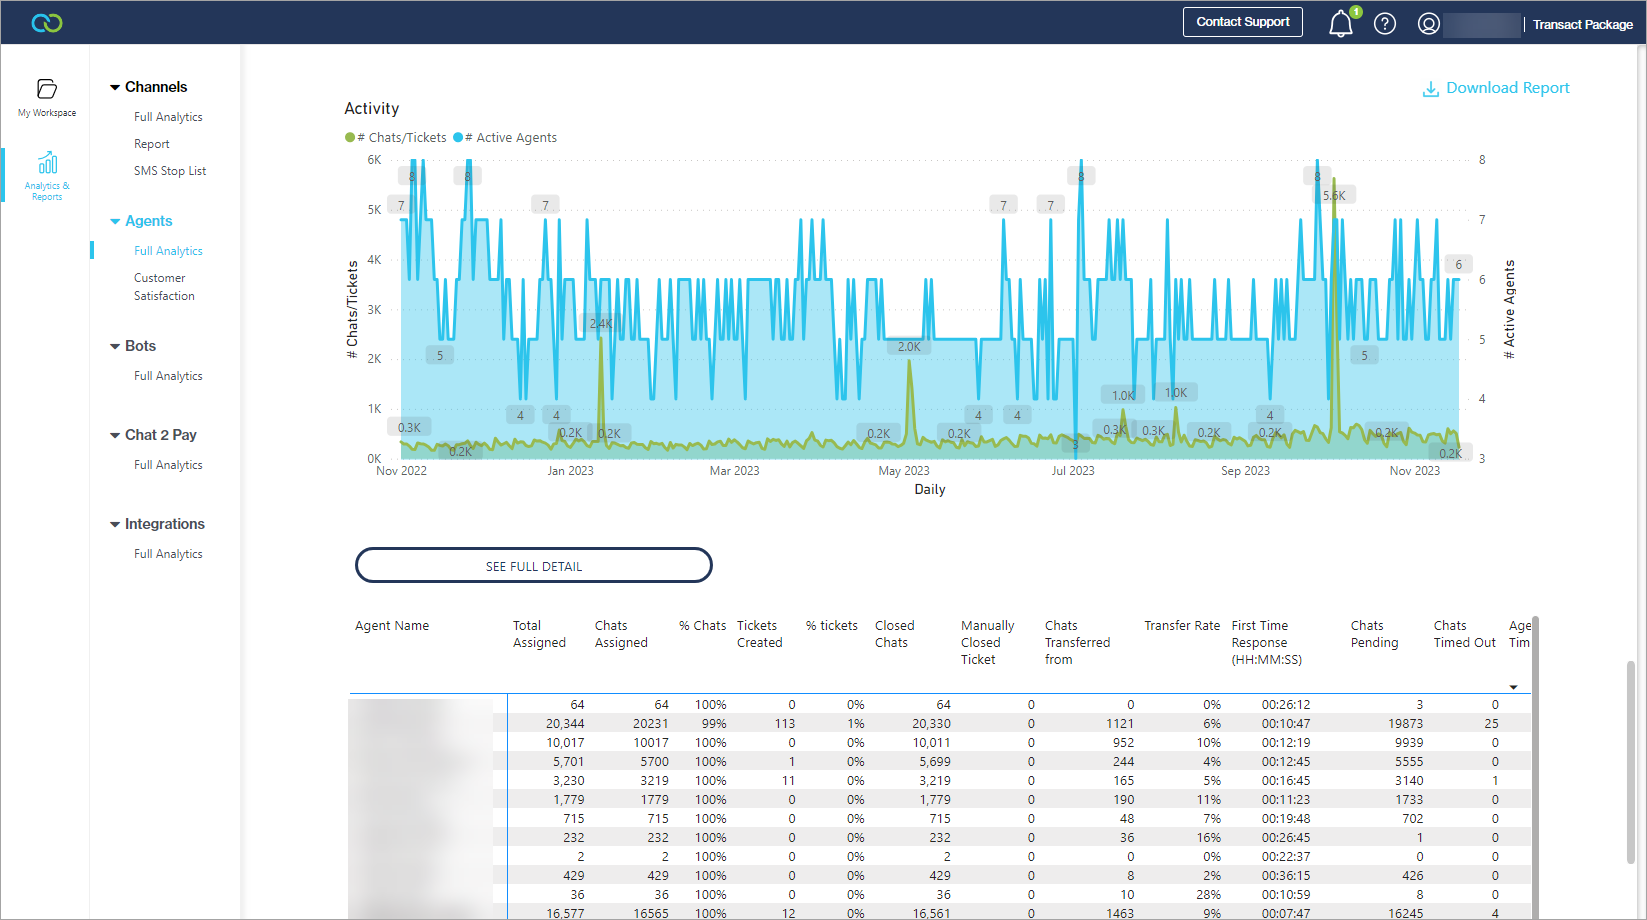Collapse the Chat 2 Pay section
1647x920 pixels.
point(115,436)
